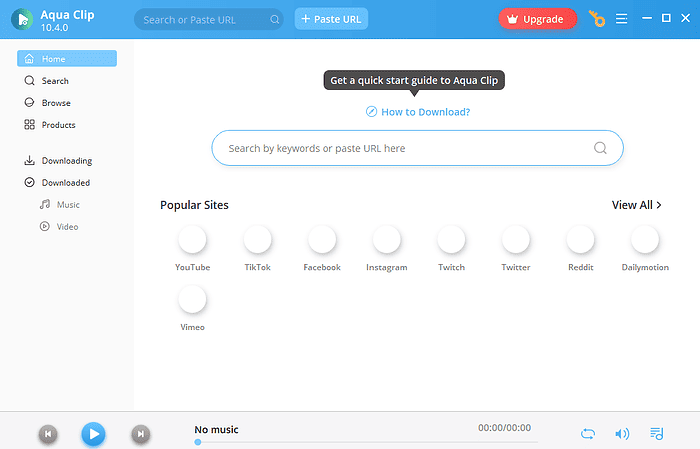Go to Home in sidebar
This screenshot has width=700, height=449.
(x=67, y=58)
